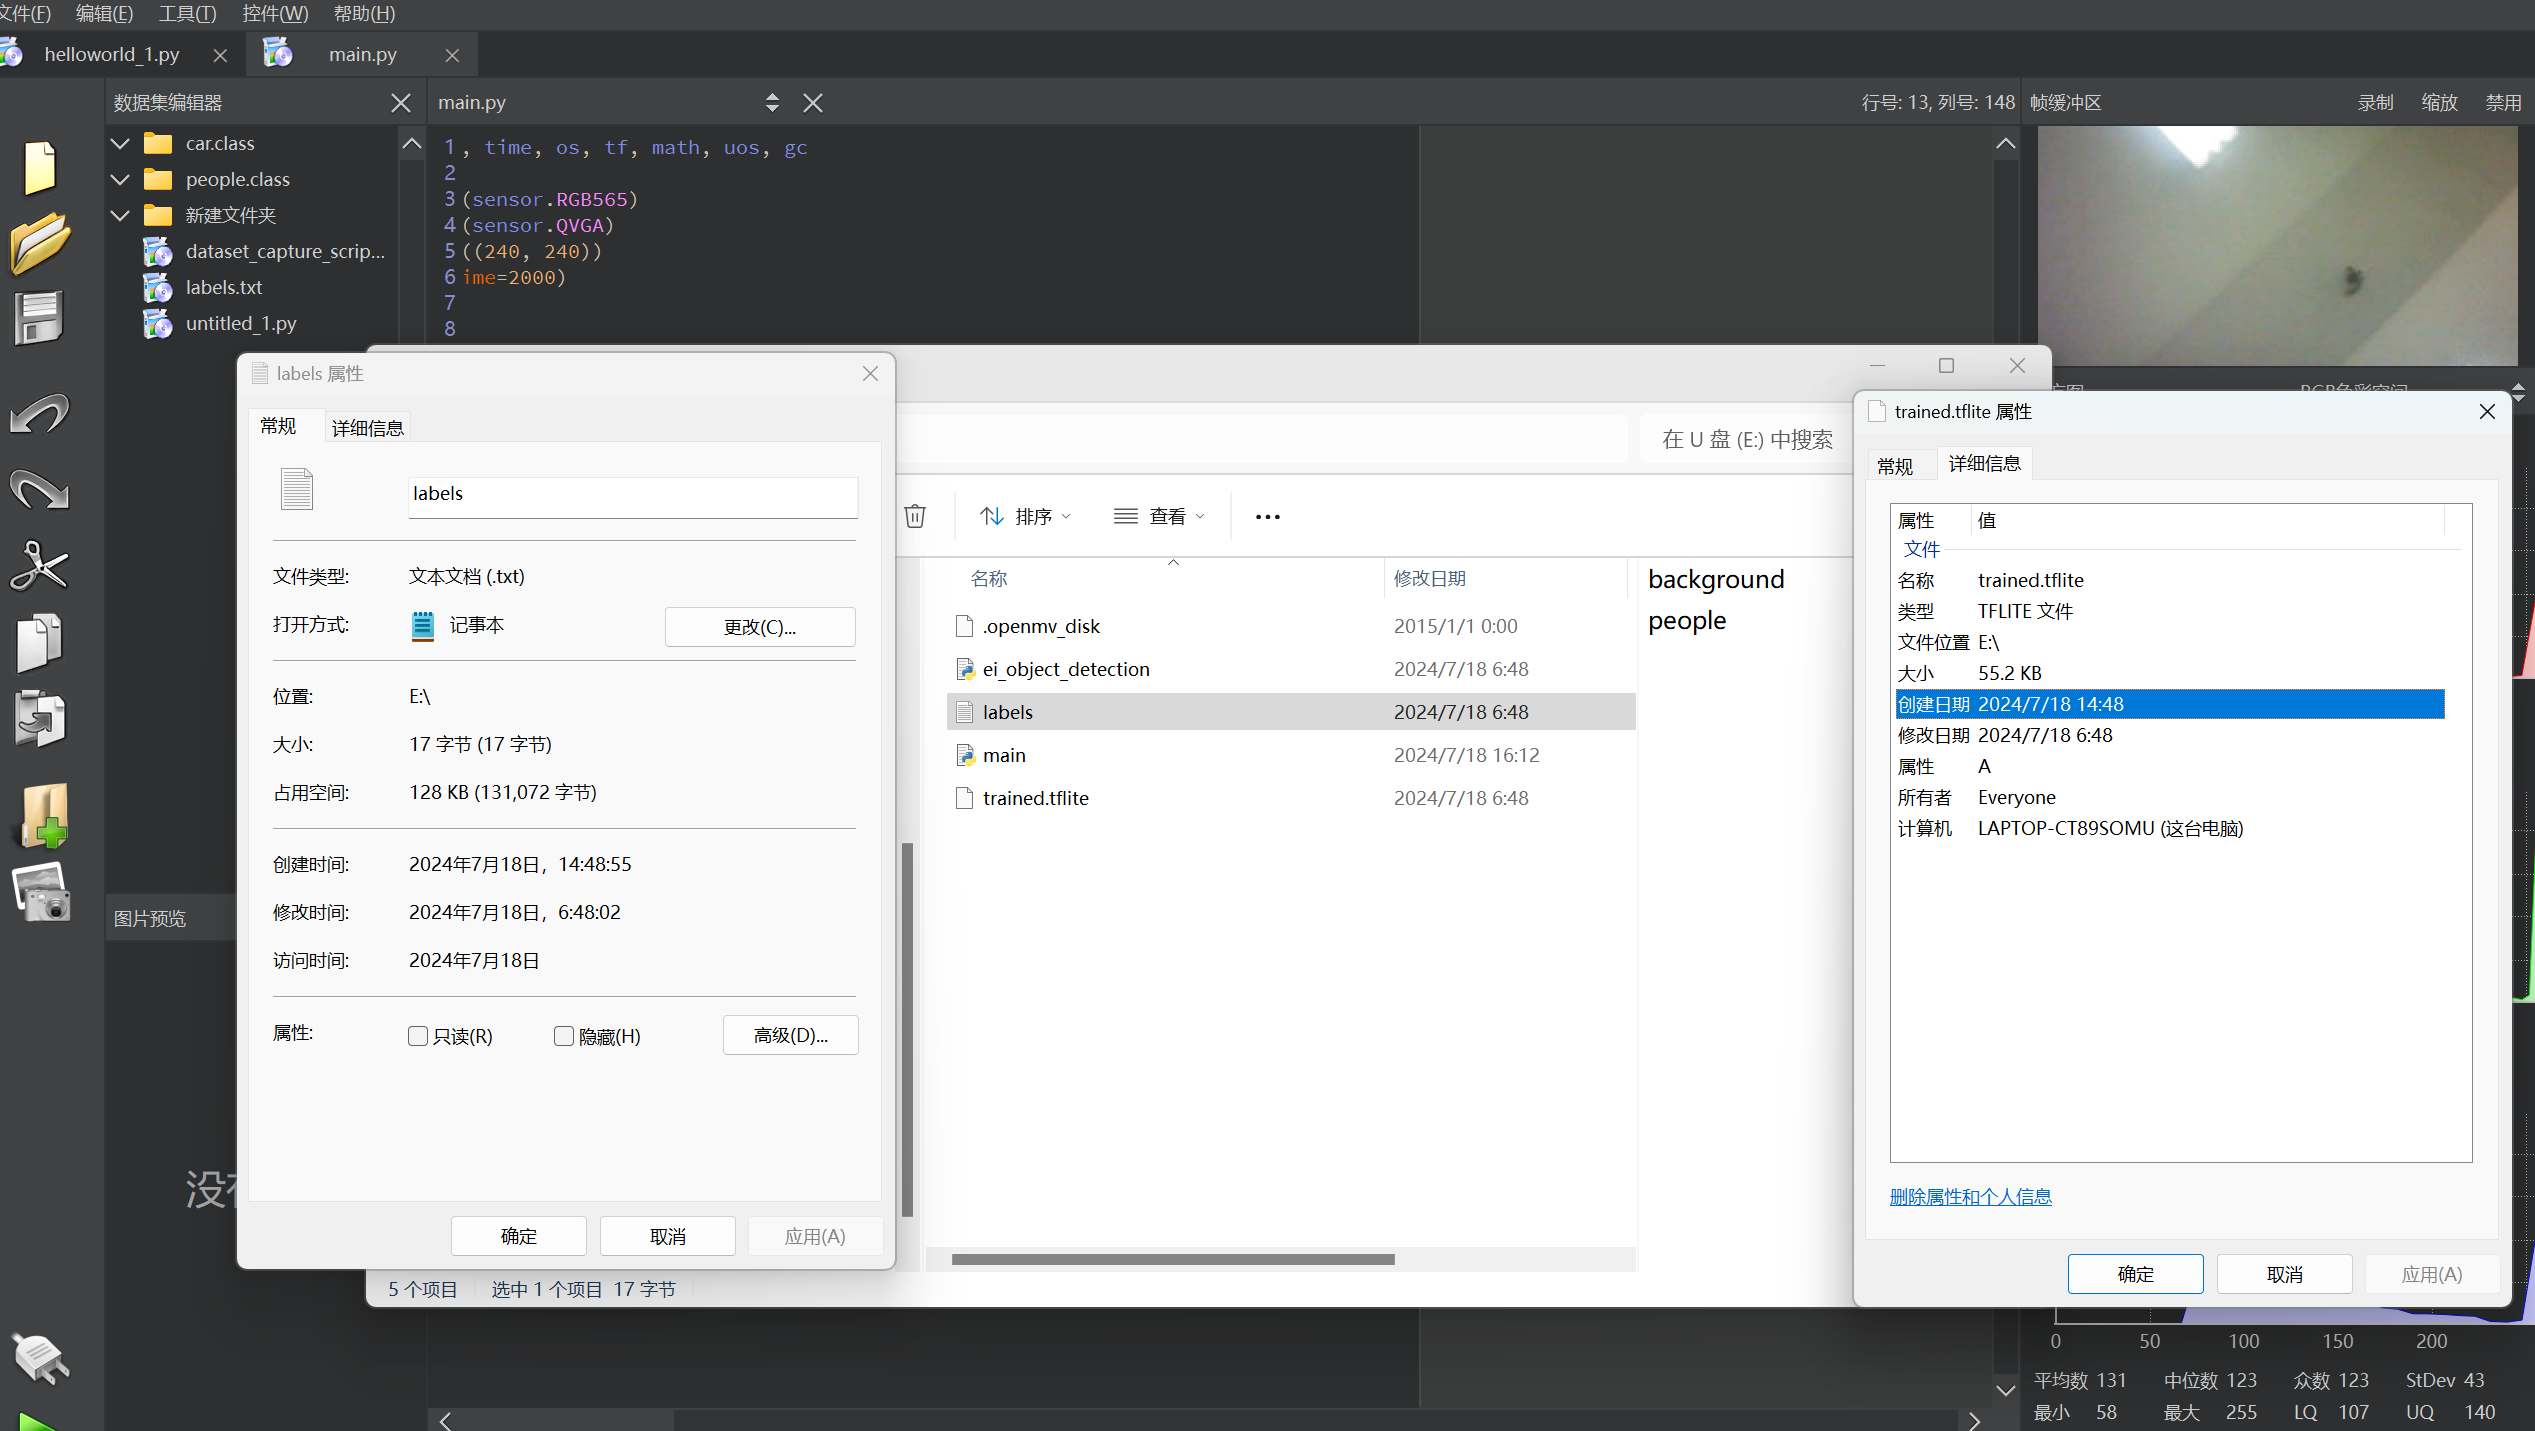Open the more options ellipsis in Explorer
The image size is (2535, 1431).
click(1268, 517)
